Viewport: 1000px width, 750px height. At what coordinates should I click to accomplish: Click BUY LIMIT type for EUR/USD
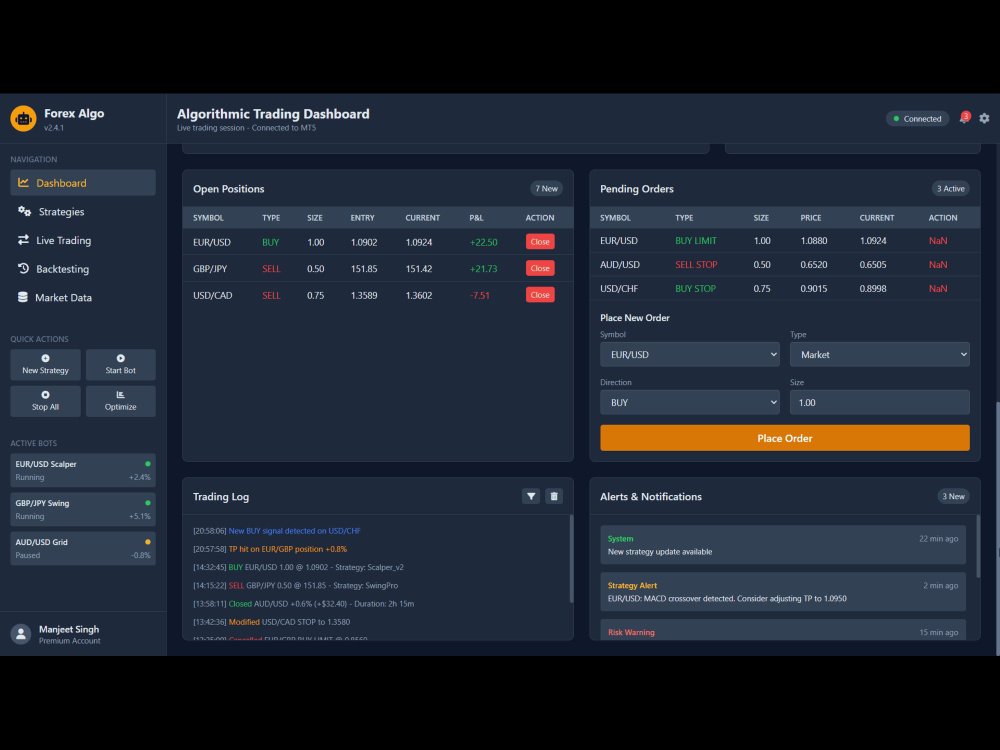point(695,241)
